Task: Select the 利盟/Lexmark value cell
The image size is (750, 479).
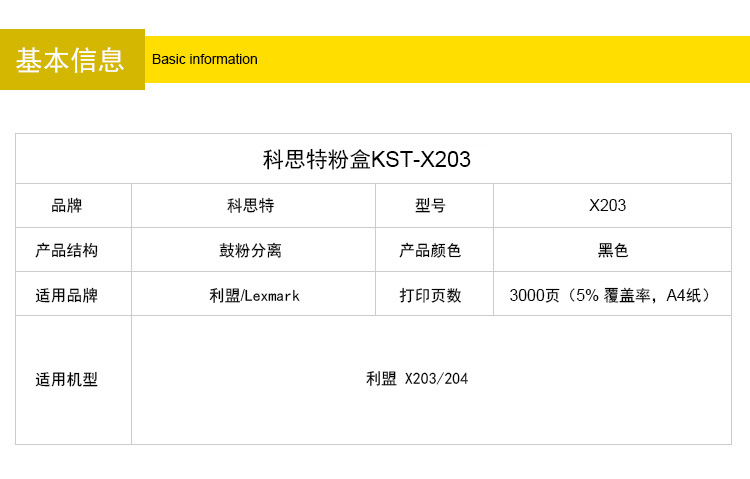Action: point(254,295)
